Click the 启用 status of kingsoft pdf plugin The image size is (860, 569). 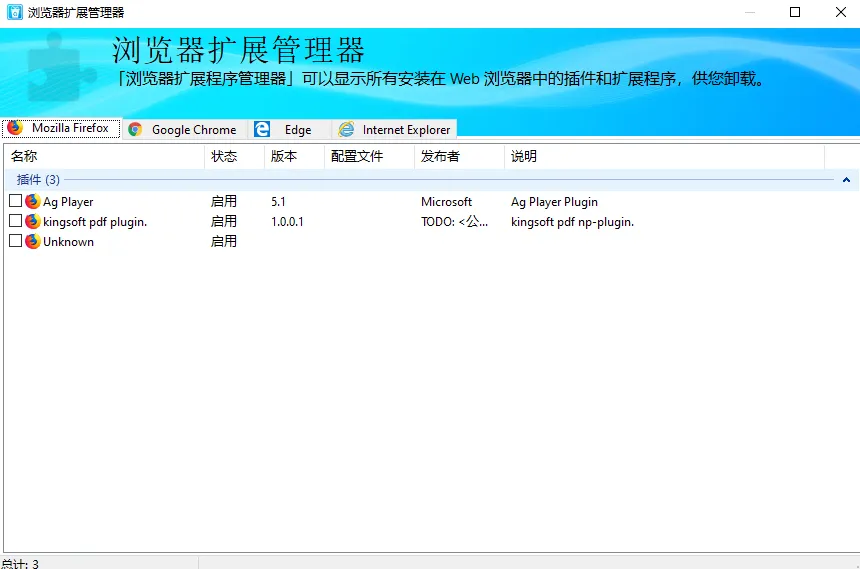[224, 221]
